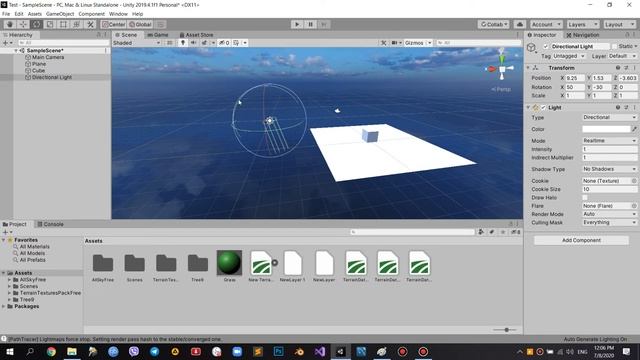Select the New Terrain asset
Image resolution: width=640 pixels, height=360 pixels.
261,264
